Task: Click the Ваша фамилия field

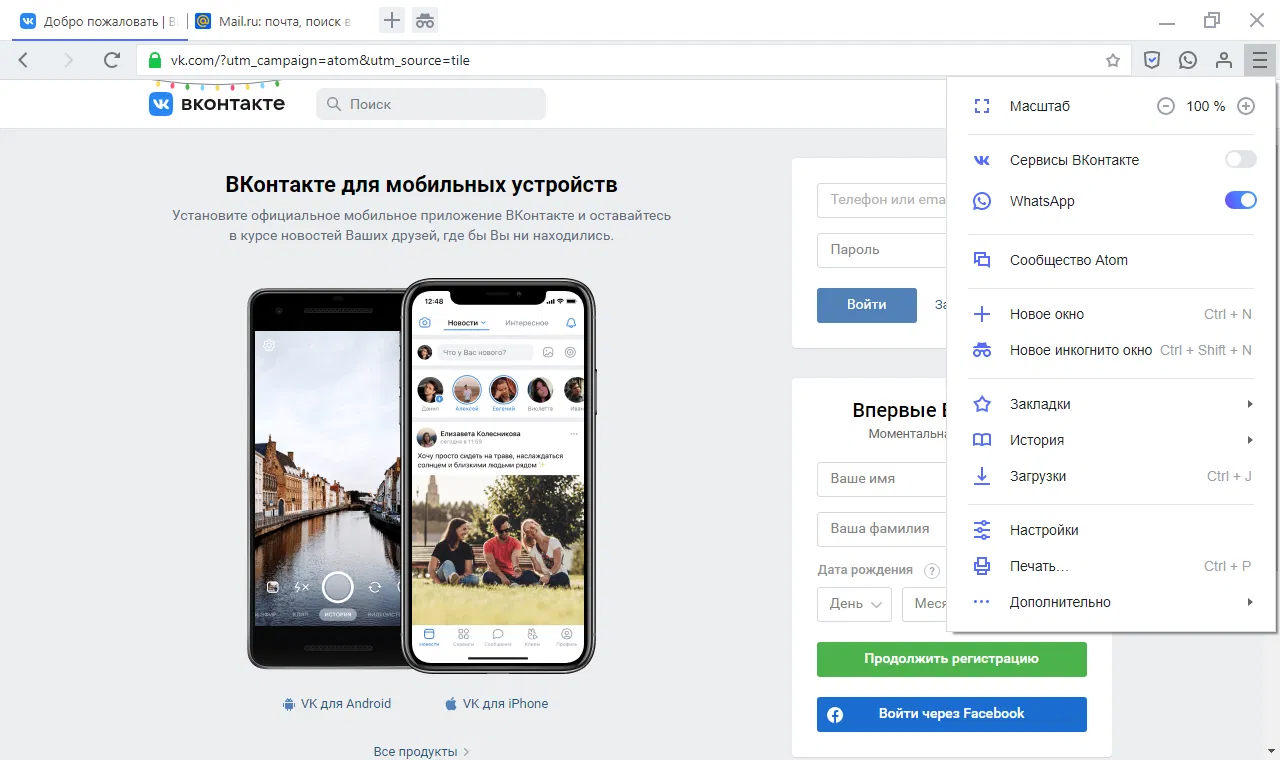Action: tap(882, 528)
